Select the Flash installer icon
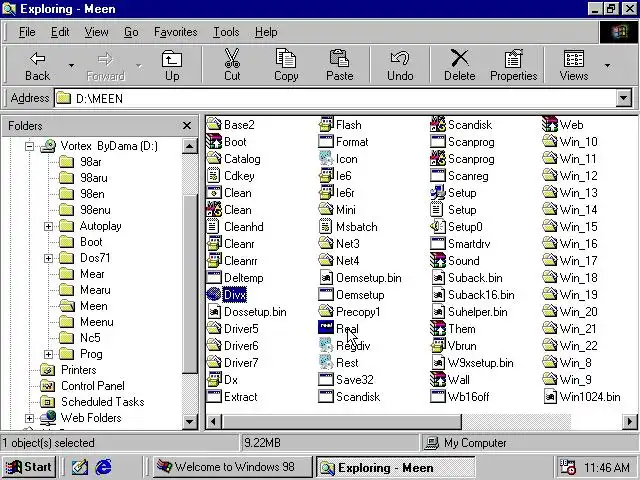640x480 pixels. (326, 124)
